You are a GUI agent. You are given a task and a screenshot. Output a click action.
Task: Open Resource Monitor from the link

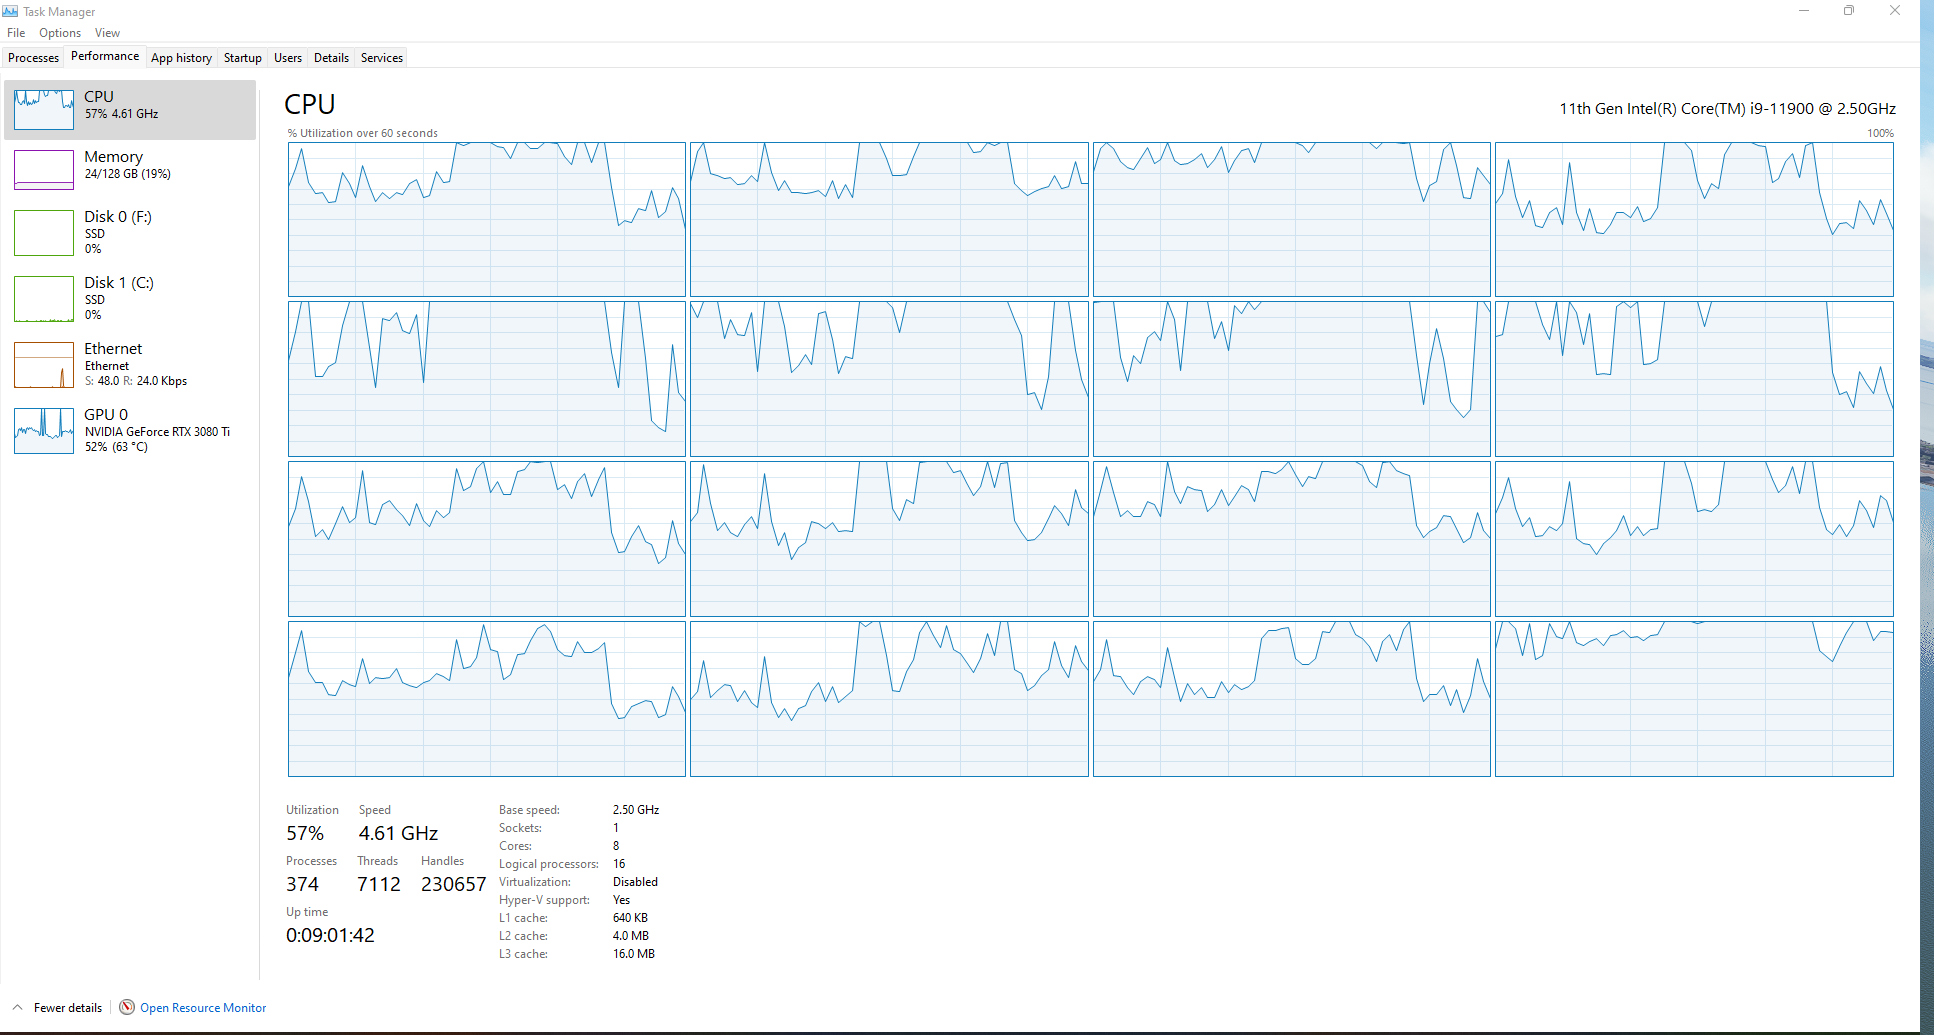203,1007
